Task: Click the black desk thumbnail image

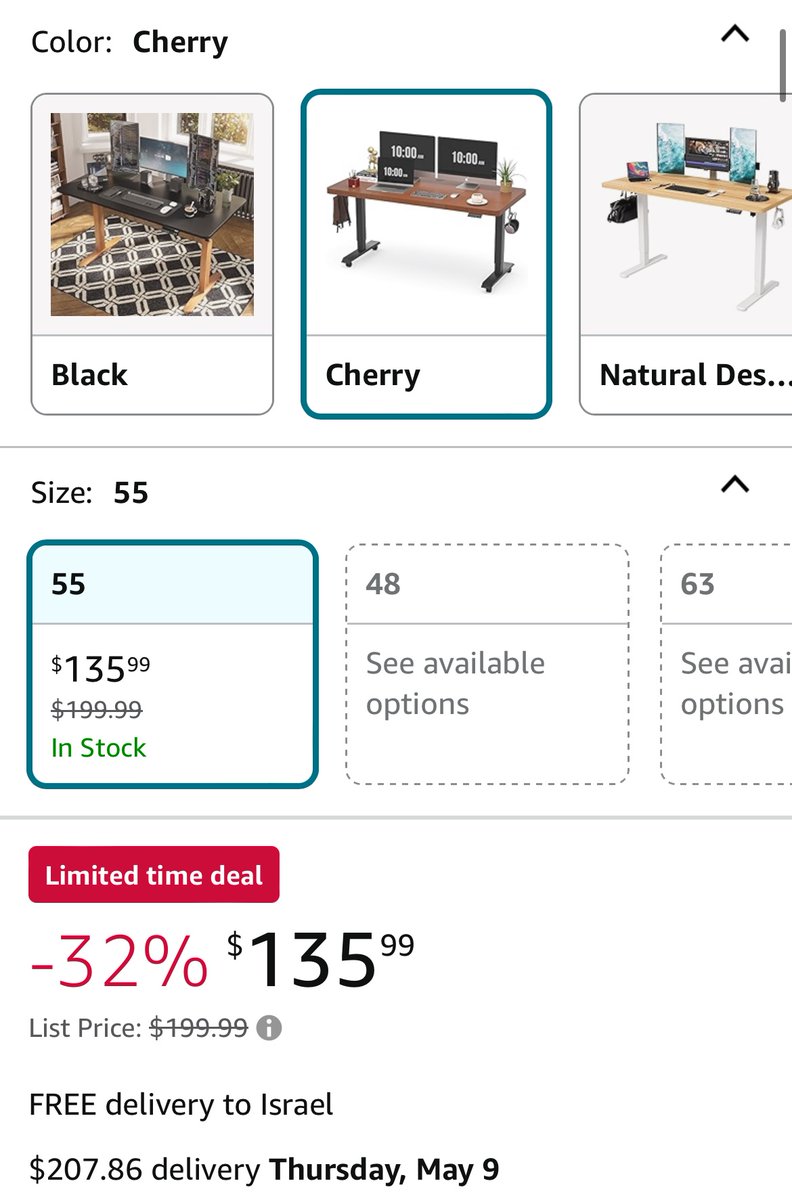Action: pyautogui.click(x=152, y=214)
